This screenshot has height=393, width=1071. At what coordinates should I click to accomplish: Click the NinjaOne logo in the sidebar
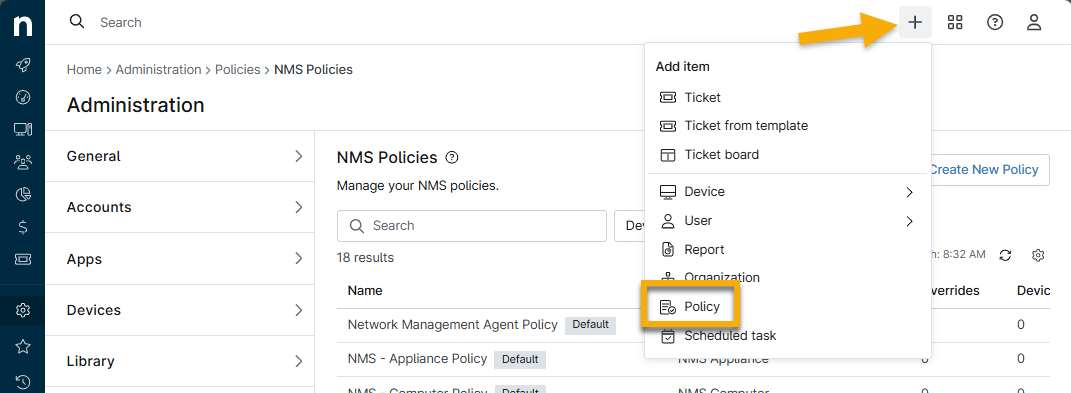coord(23,26)
